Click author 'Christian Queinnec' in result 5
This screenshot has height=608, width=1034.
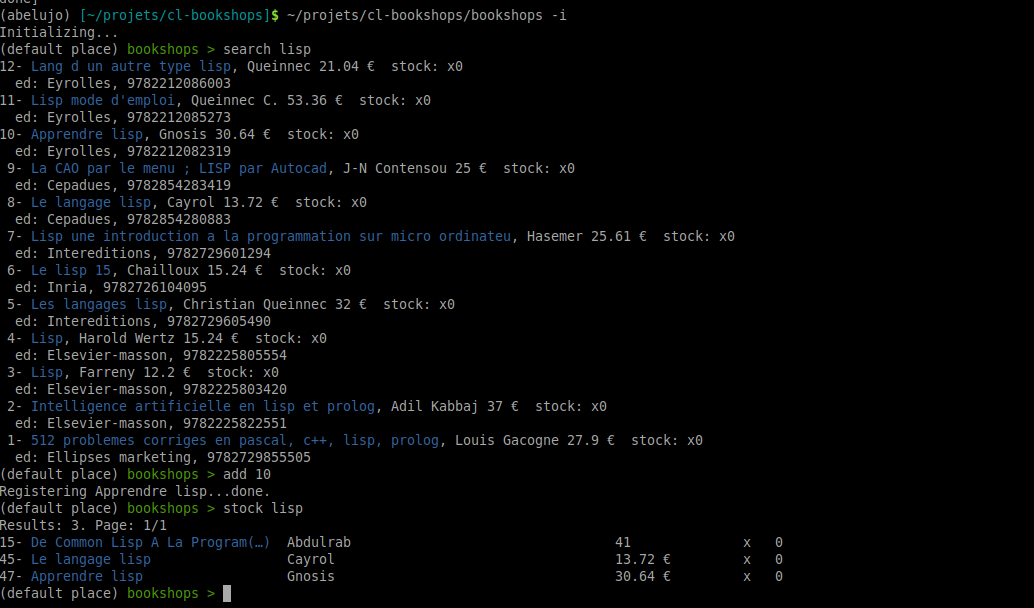255,305
